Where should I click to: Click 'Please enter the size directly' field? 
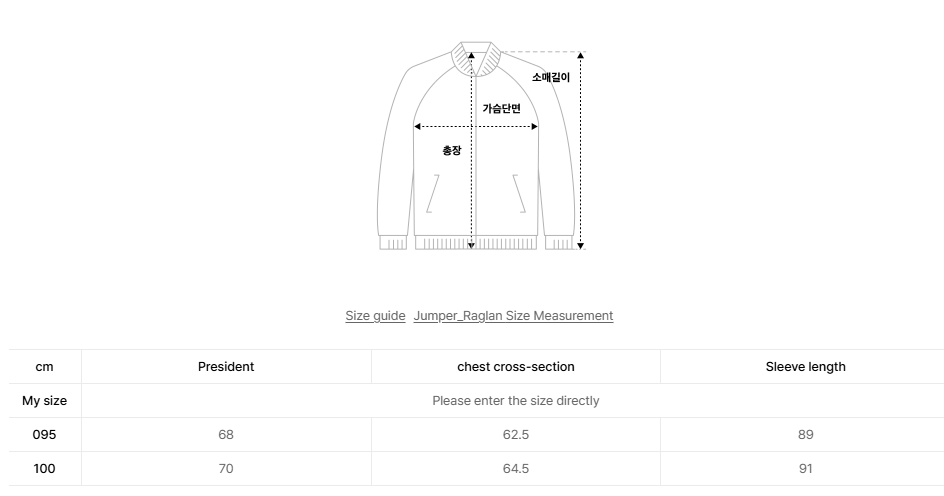pos(516,401)
